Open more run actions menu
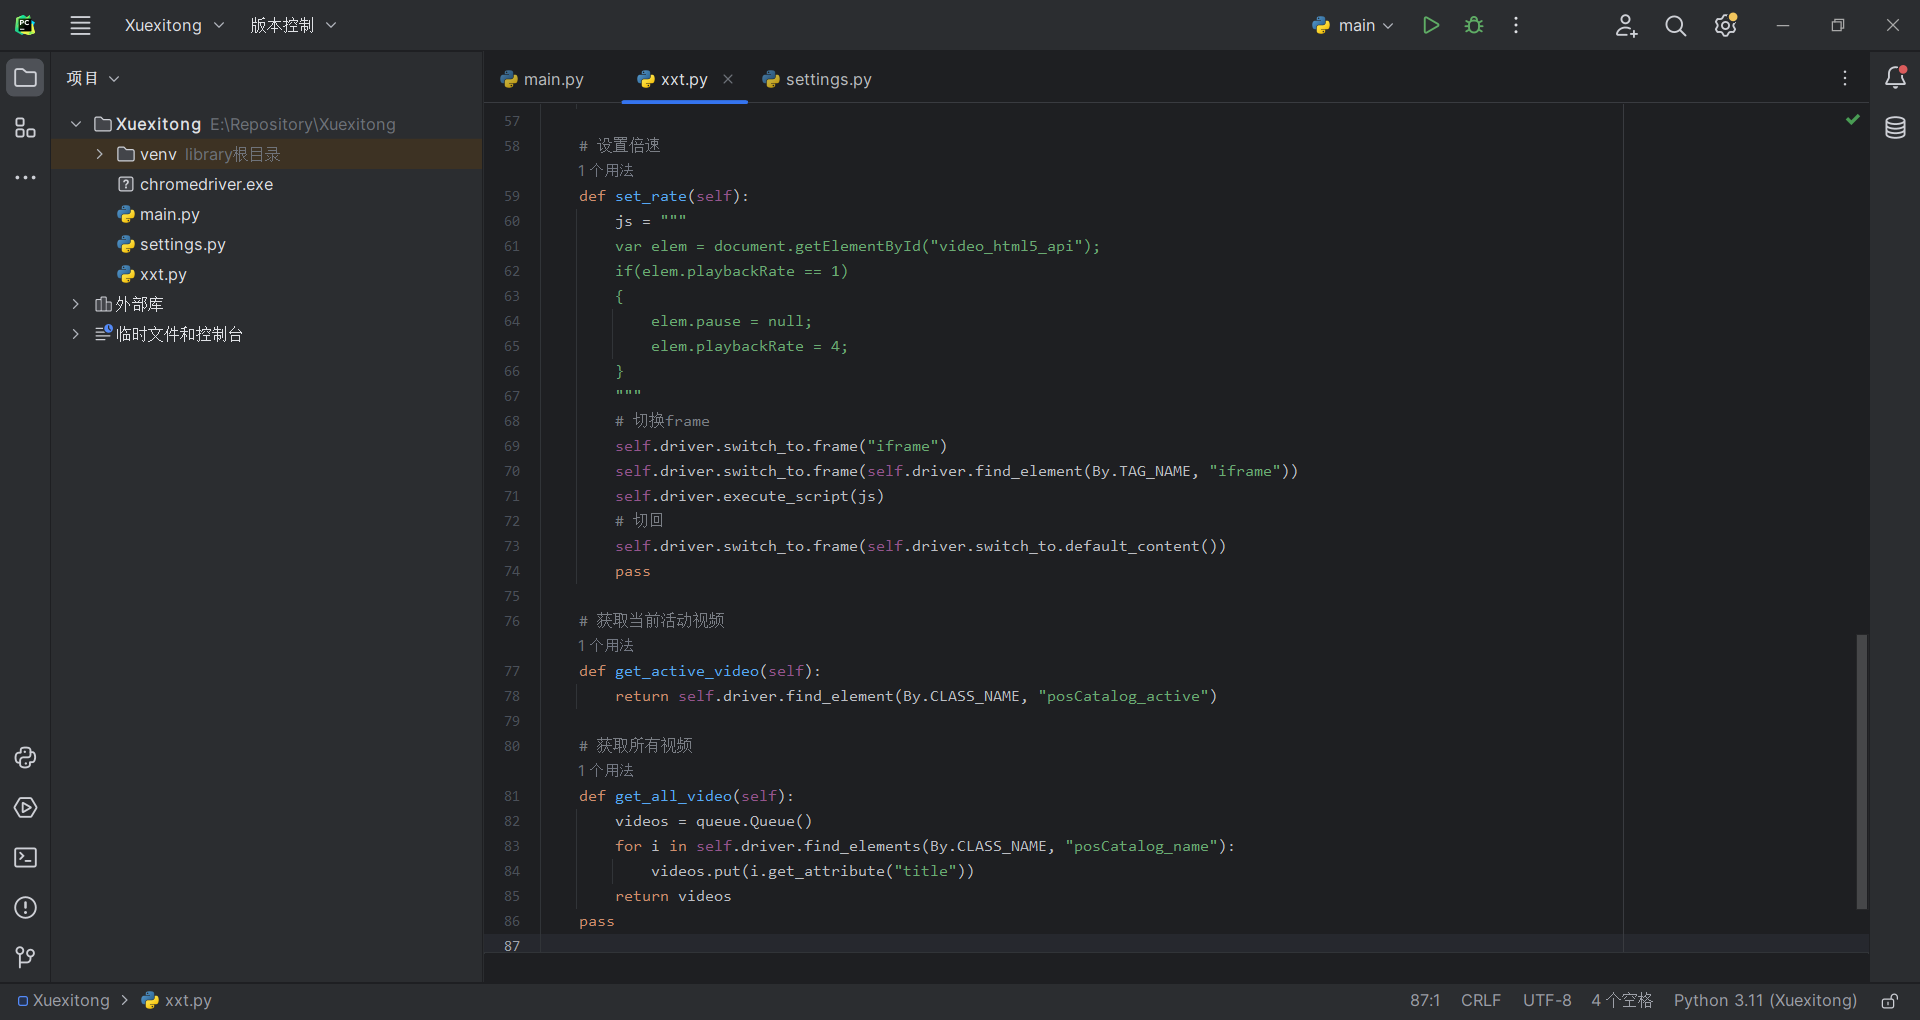Image resolution: width=1920 pixels, height=1020 pixels. pyautogui.click(x=1516, y=25)
